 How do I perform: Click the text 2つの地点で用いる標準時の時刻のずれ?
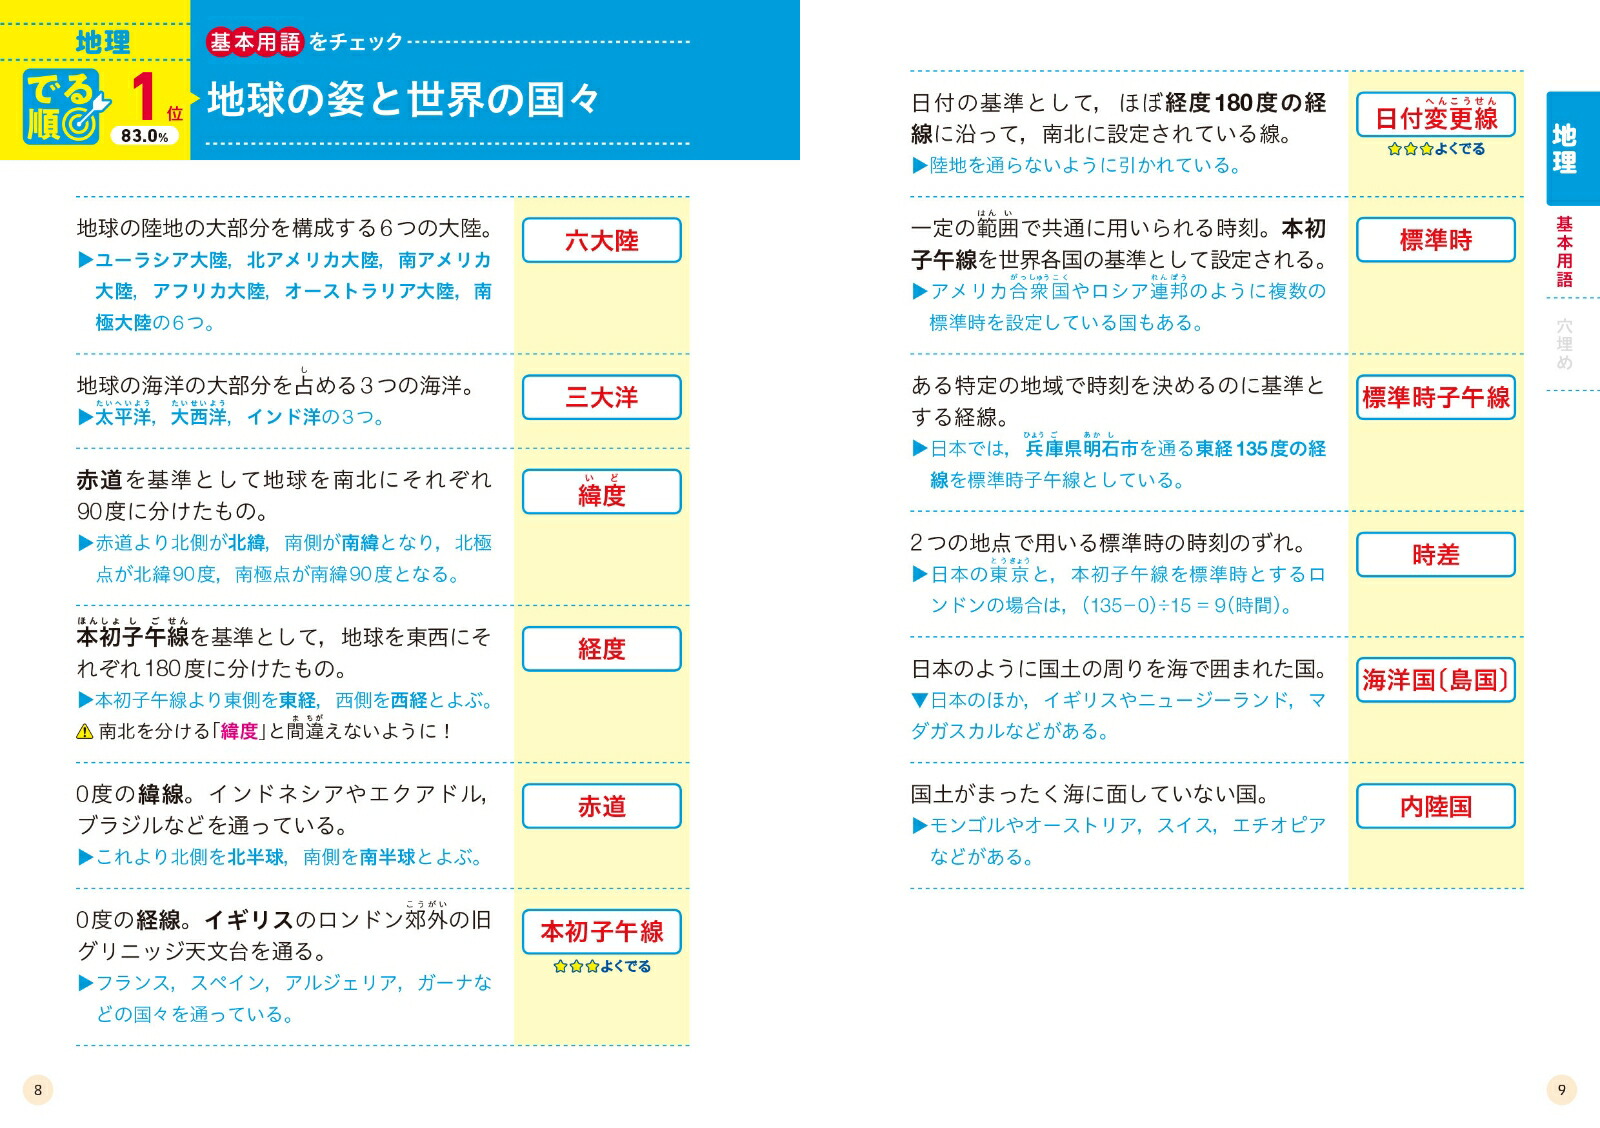coord(1110,543)
